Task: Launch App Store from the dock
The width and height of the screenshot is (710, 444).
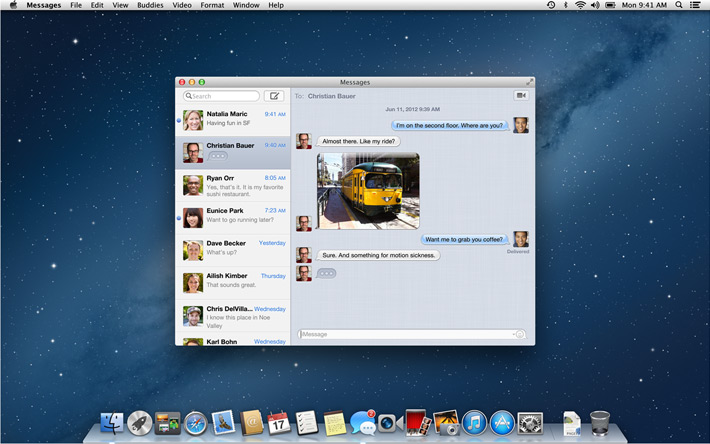Action: tap(502, 424)
